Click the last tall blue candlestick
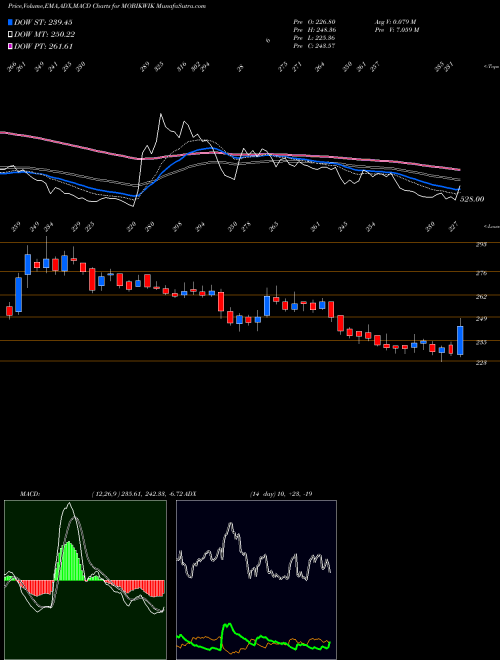The width and height of the screenshot is (500, 660). (x=460, y=340)
